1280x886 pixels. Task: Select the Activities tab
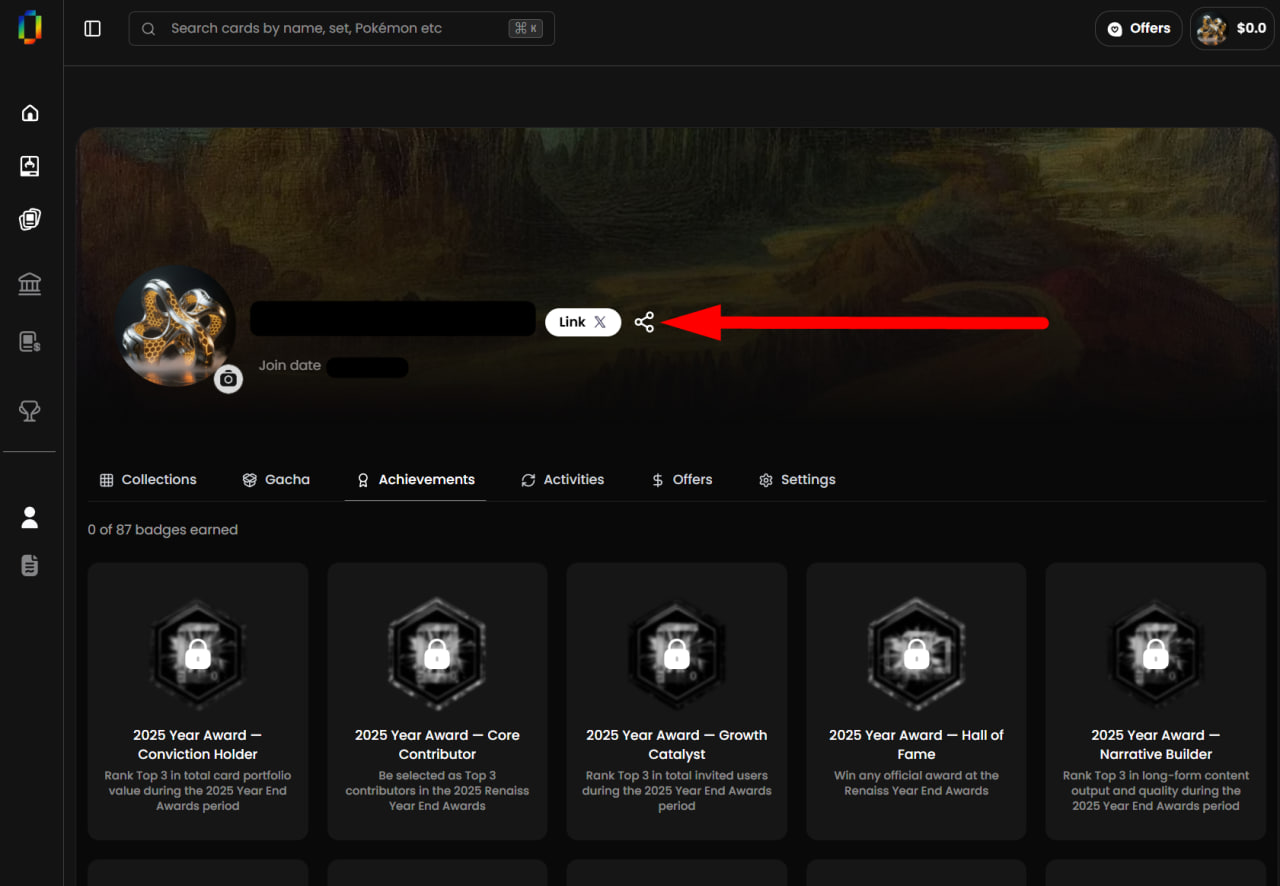click(x=563, y=480)
